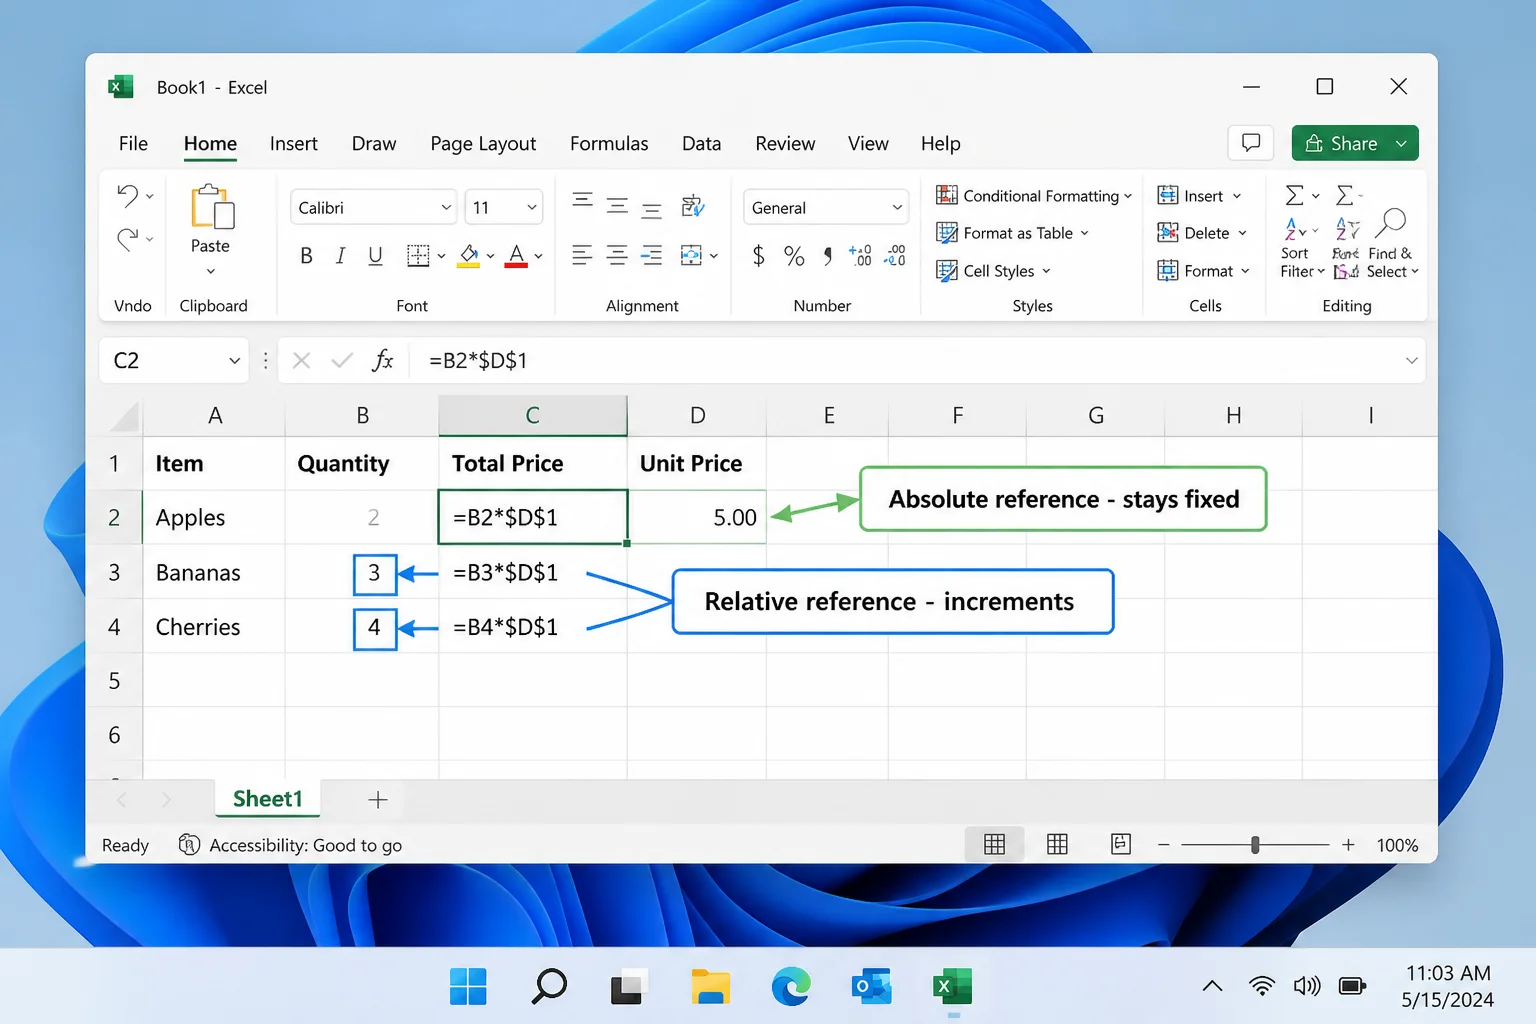
Task: Apply the yellow fill color bucket
Action: pos(468,256)
